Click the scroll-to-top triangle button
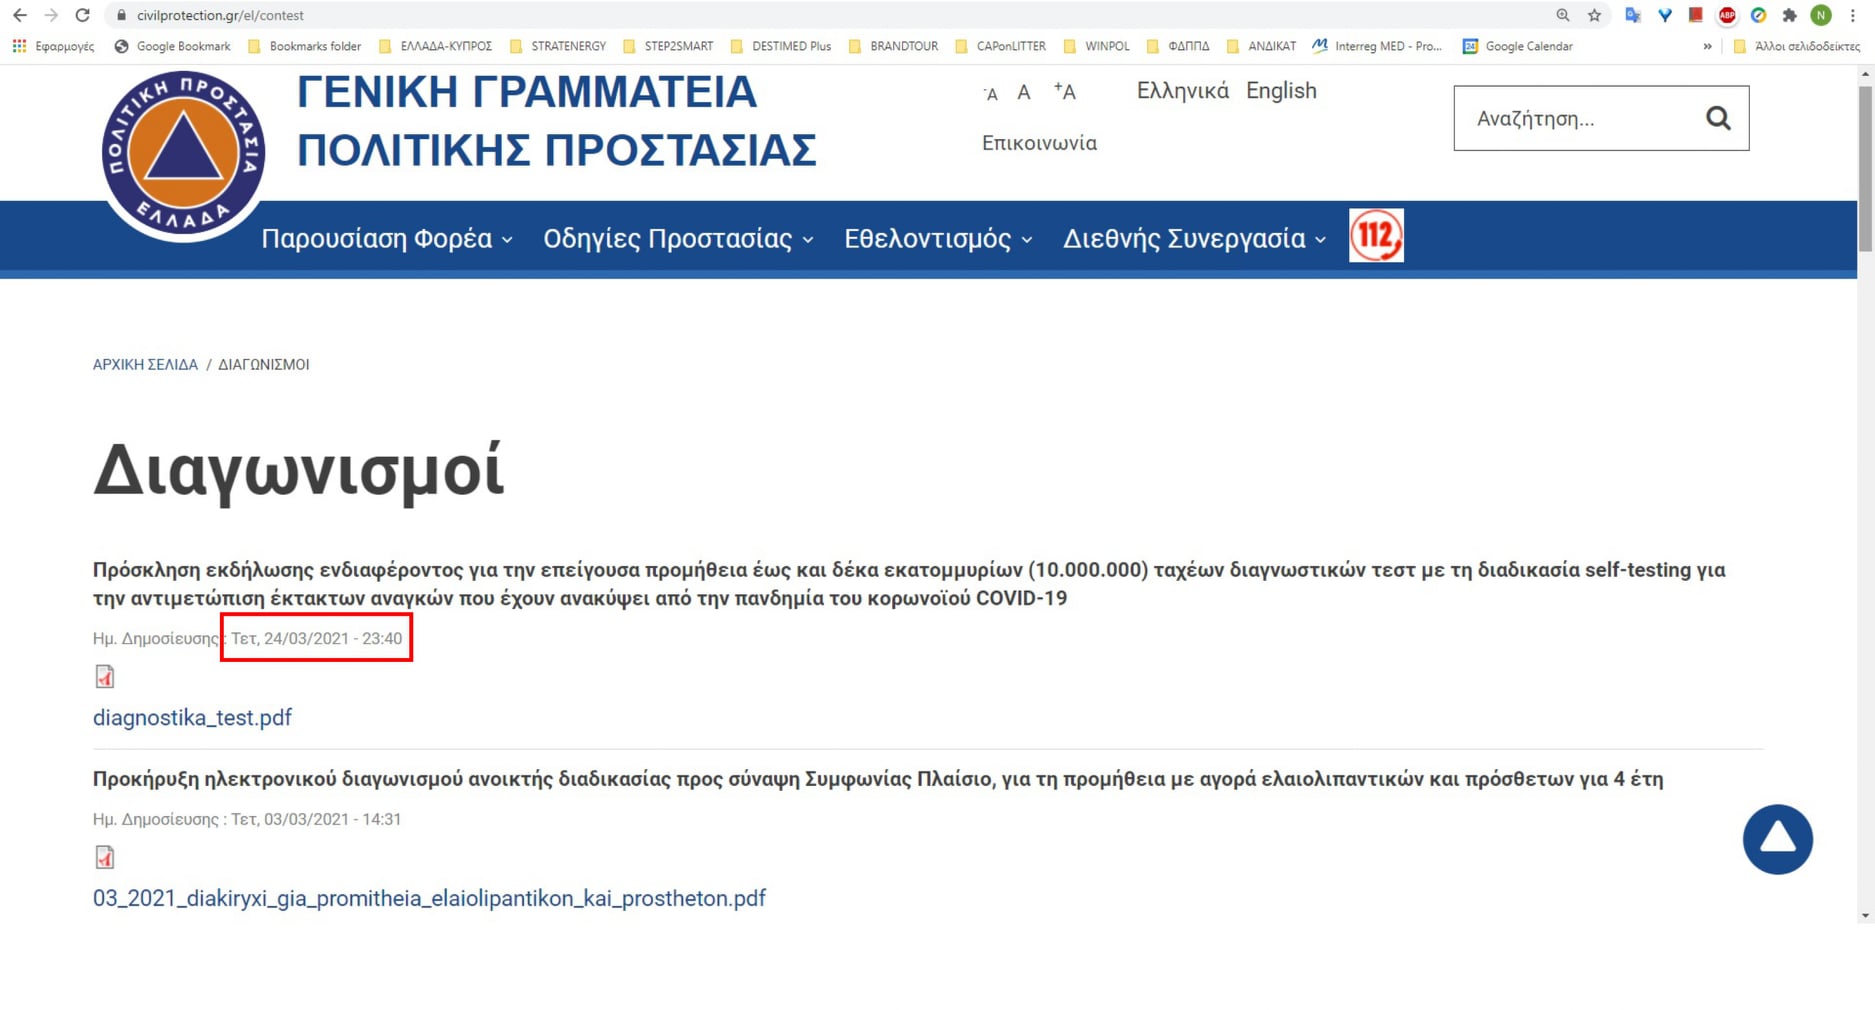This screenshot has height=1010, width=1875. pyautogui.click(x=1776, y=839)
